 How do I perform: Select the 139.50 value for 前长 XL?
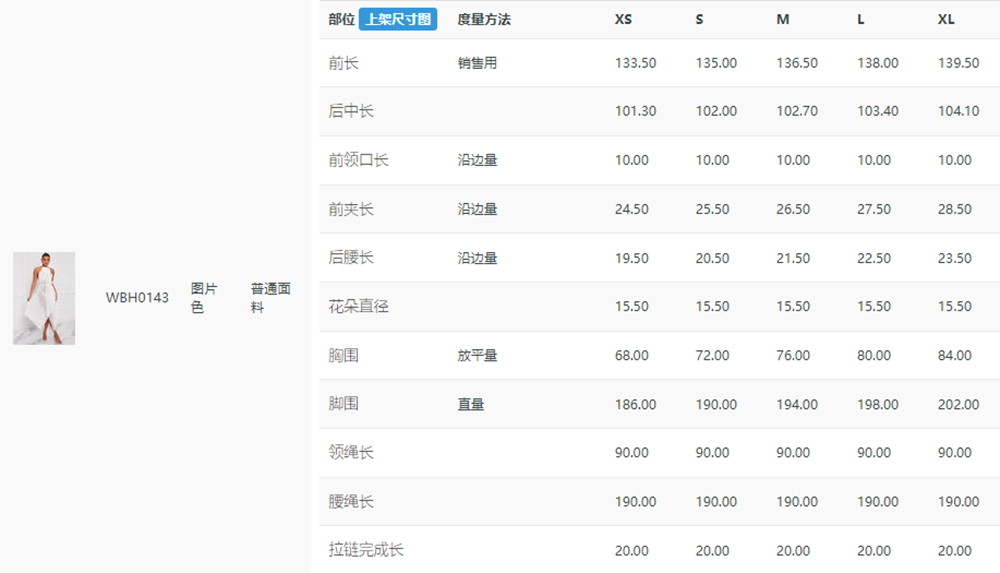(x=959, y=63)
